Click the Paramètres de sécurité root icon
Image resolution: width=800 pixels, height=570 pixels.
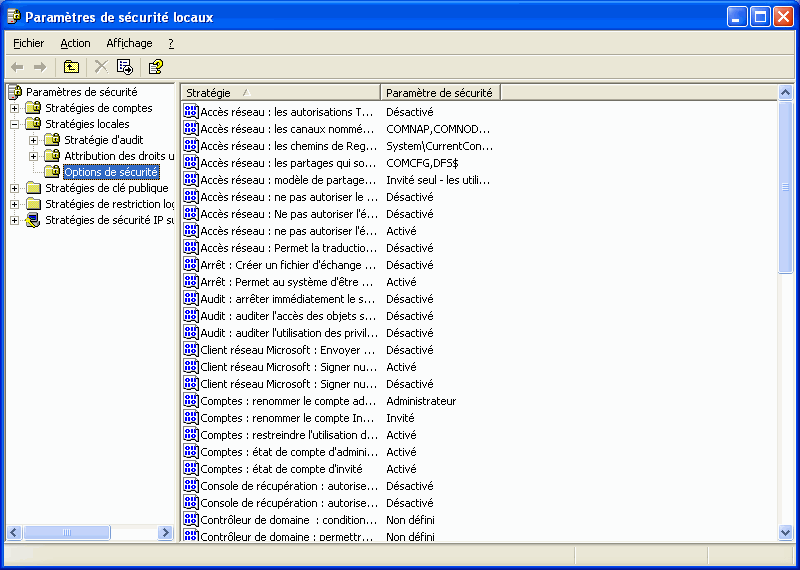(15, 92)
